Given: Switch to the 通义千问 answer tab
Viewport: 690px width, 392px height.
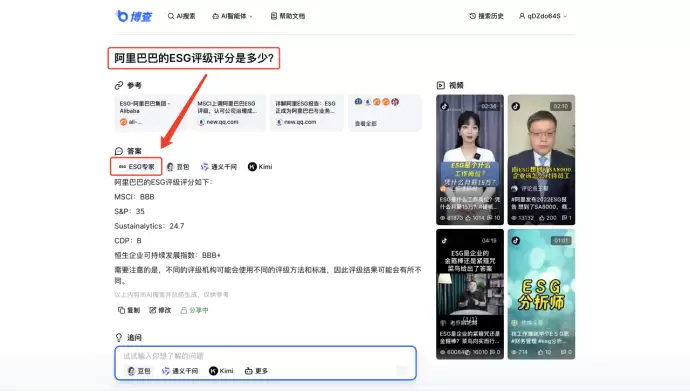Looking at the screenshot, I should 219,167.
